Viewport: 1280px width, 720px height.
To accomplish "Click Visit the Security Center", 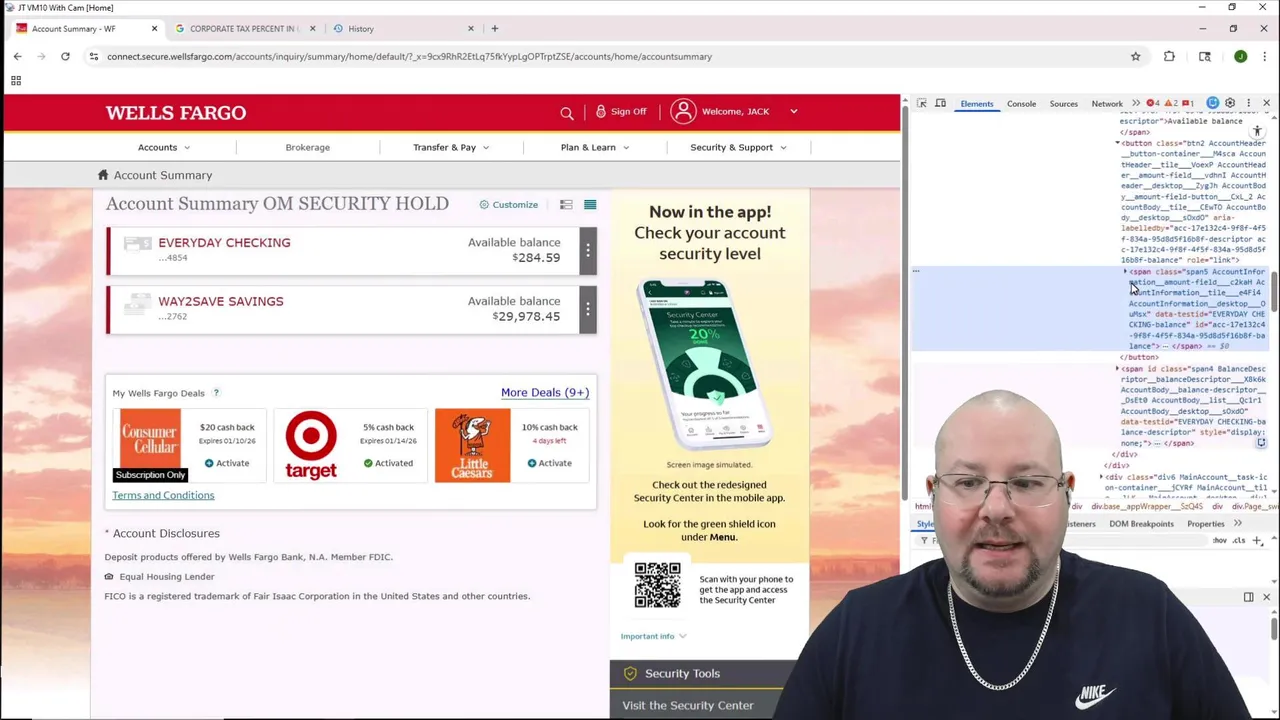I will [688, 705].
